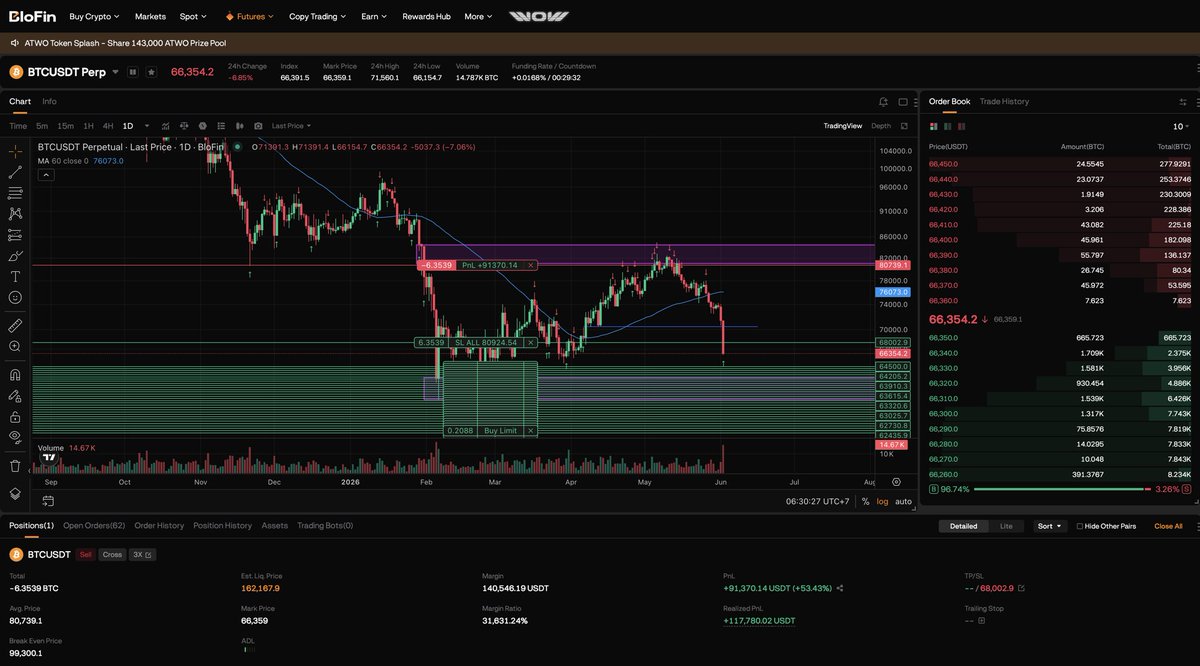Screen dimensions: 1200x666
Task: Open the Open Orders(62) tab
Action: 94,525
